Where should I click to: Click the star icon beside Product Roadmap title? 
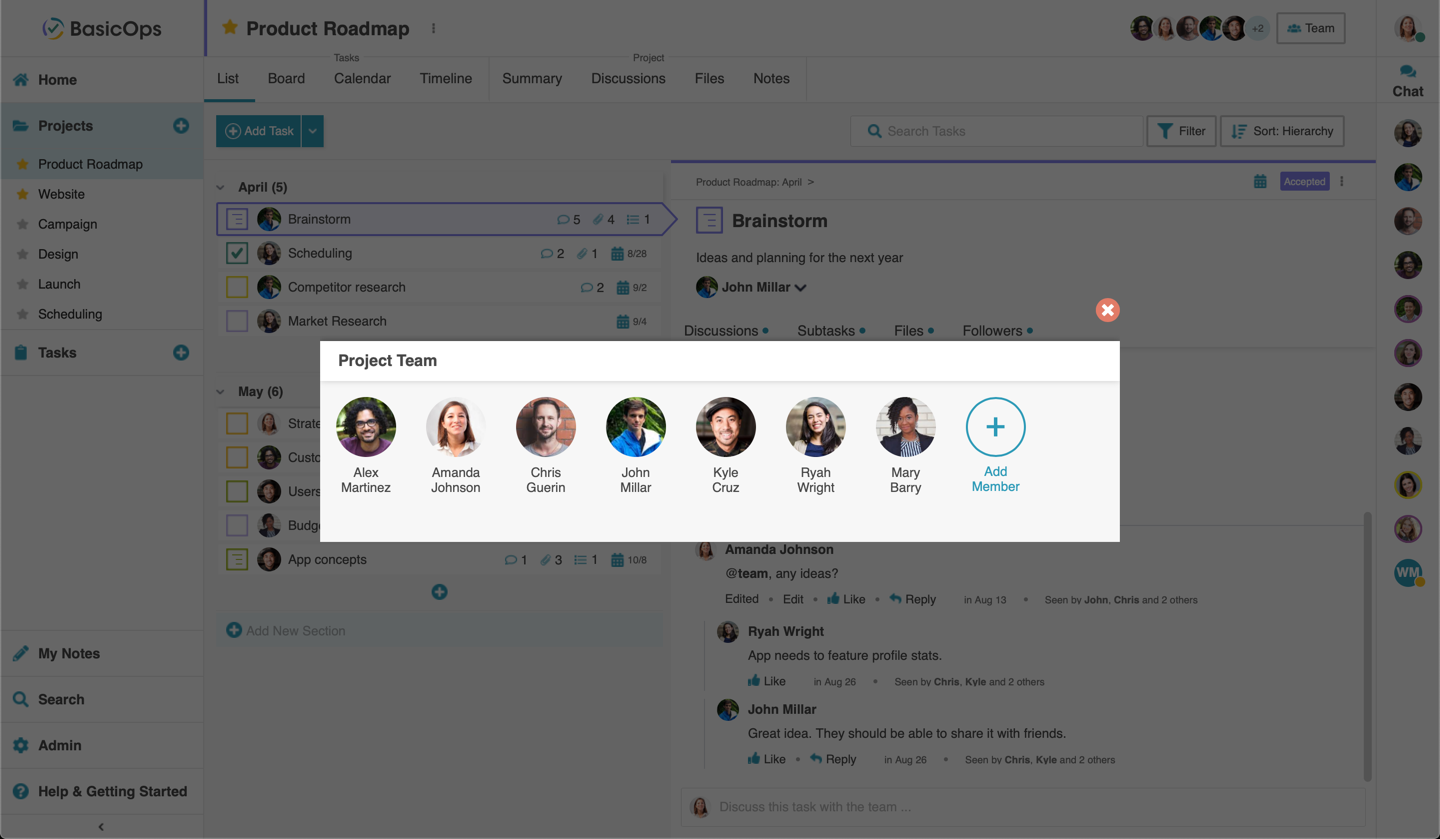(230, 28)
